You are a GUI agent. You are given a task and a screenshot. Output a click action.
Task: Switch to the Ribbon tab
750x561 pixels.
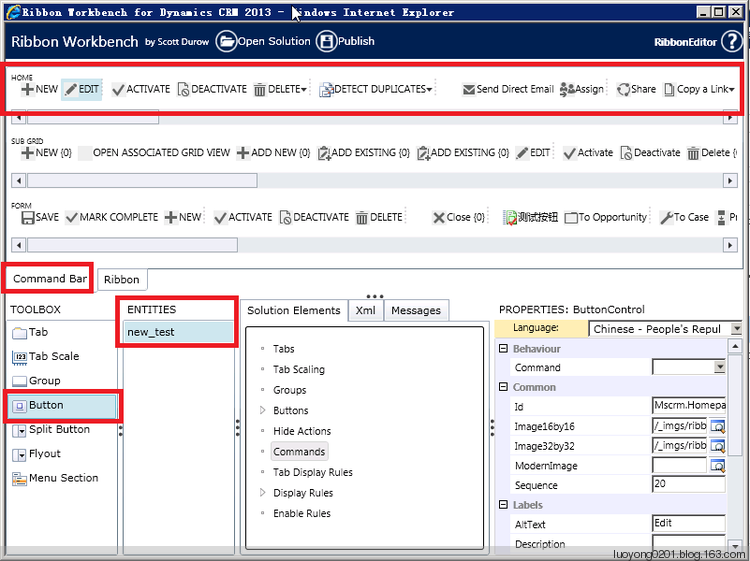[x=121, y=280]
